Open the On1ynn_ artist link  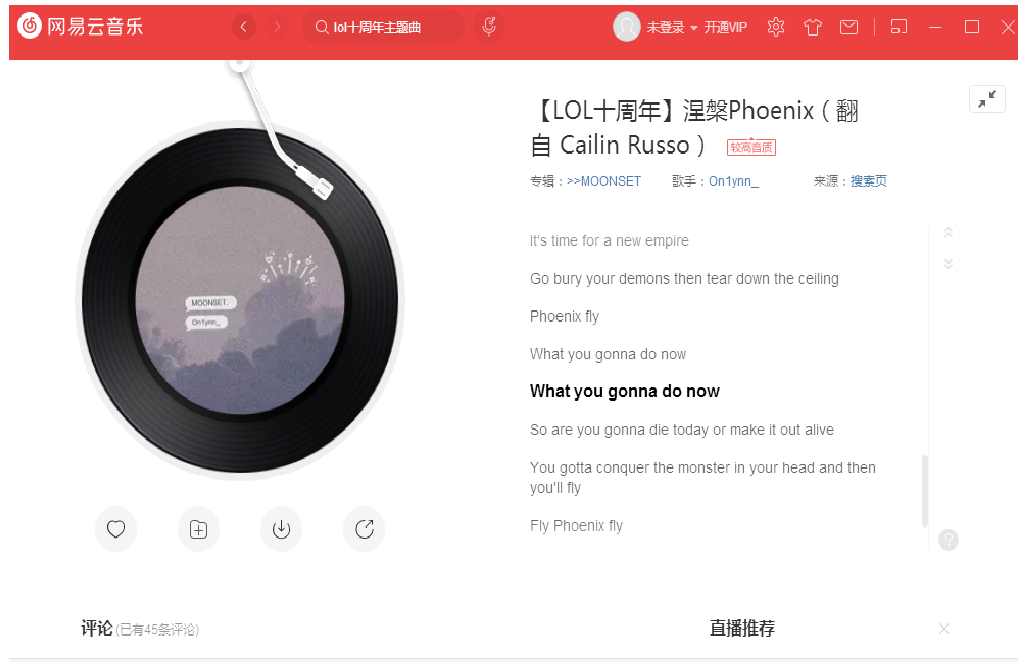pyautogui.click(x=734, y=182)
